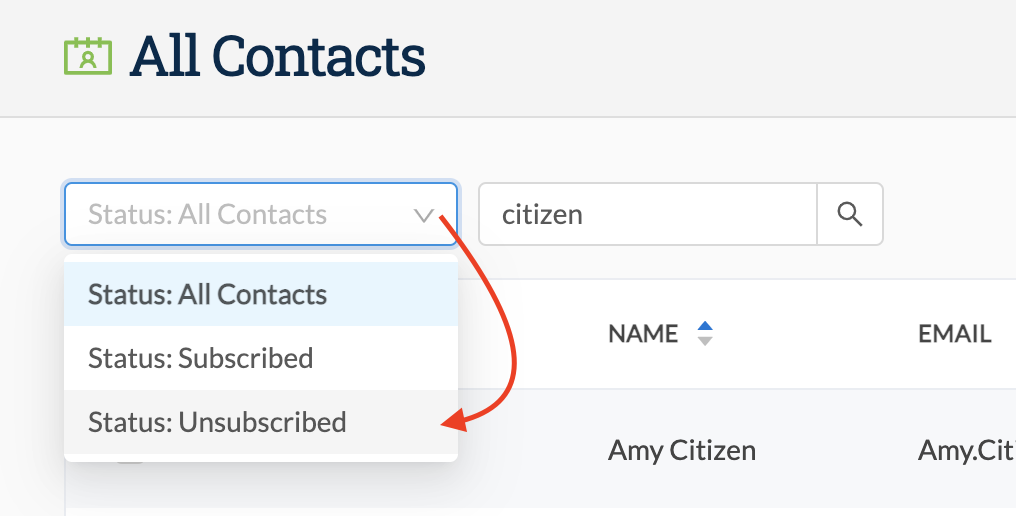The image size is (1016, 516).
Task: Click empty space right of search button
Action: [949, 214]
